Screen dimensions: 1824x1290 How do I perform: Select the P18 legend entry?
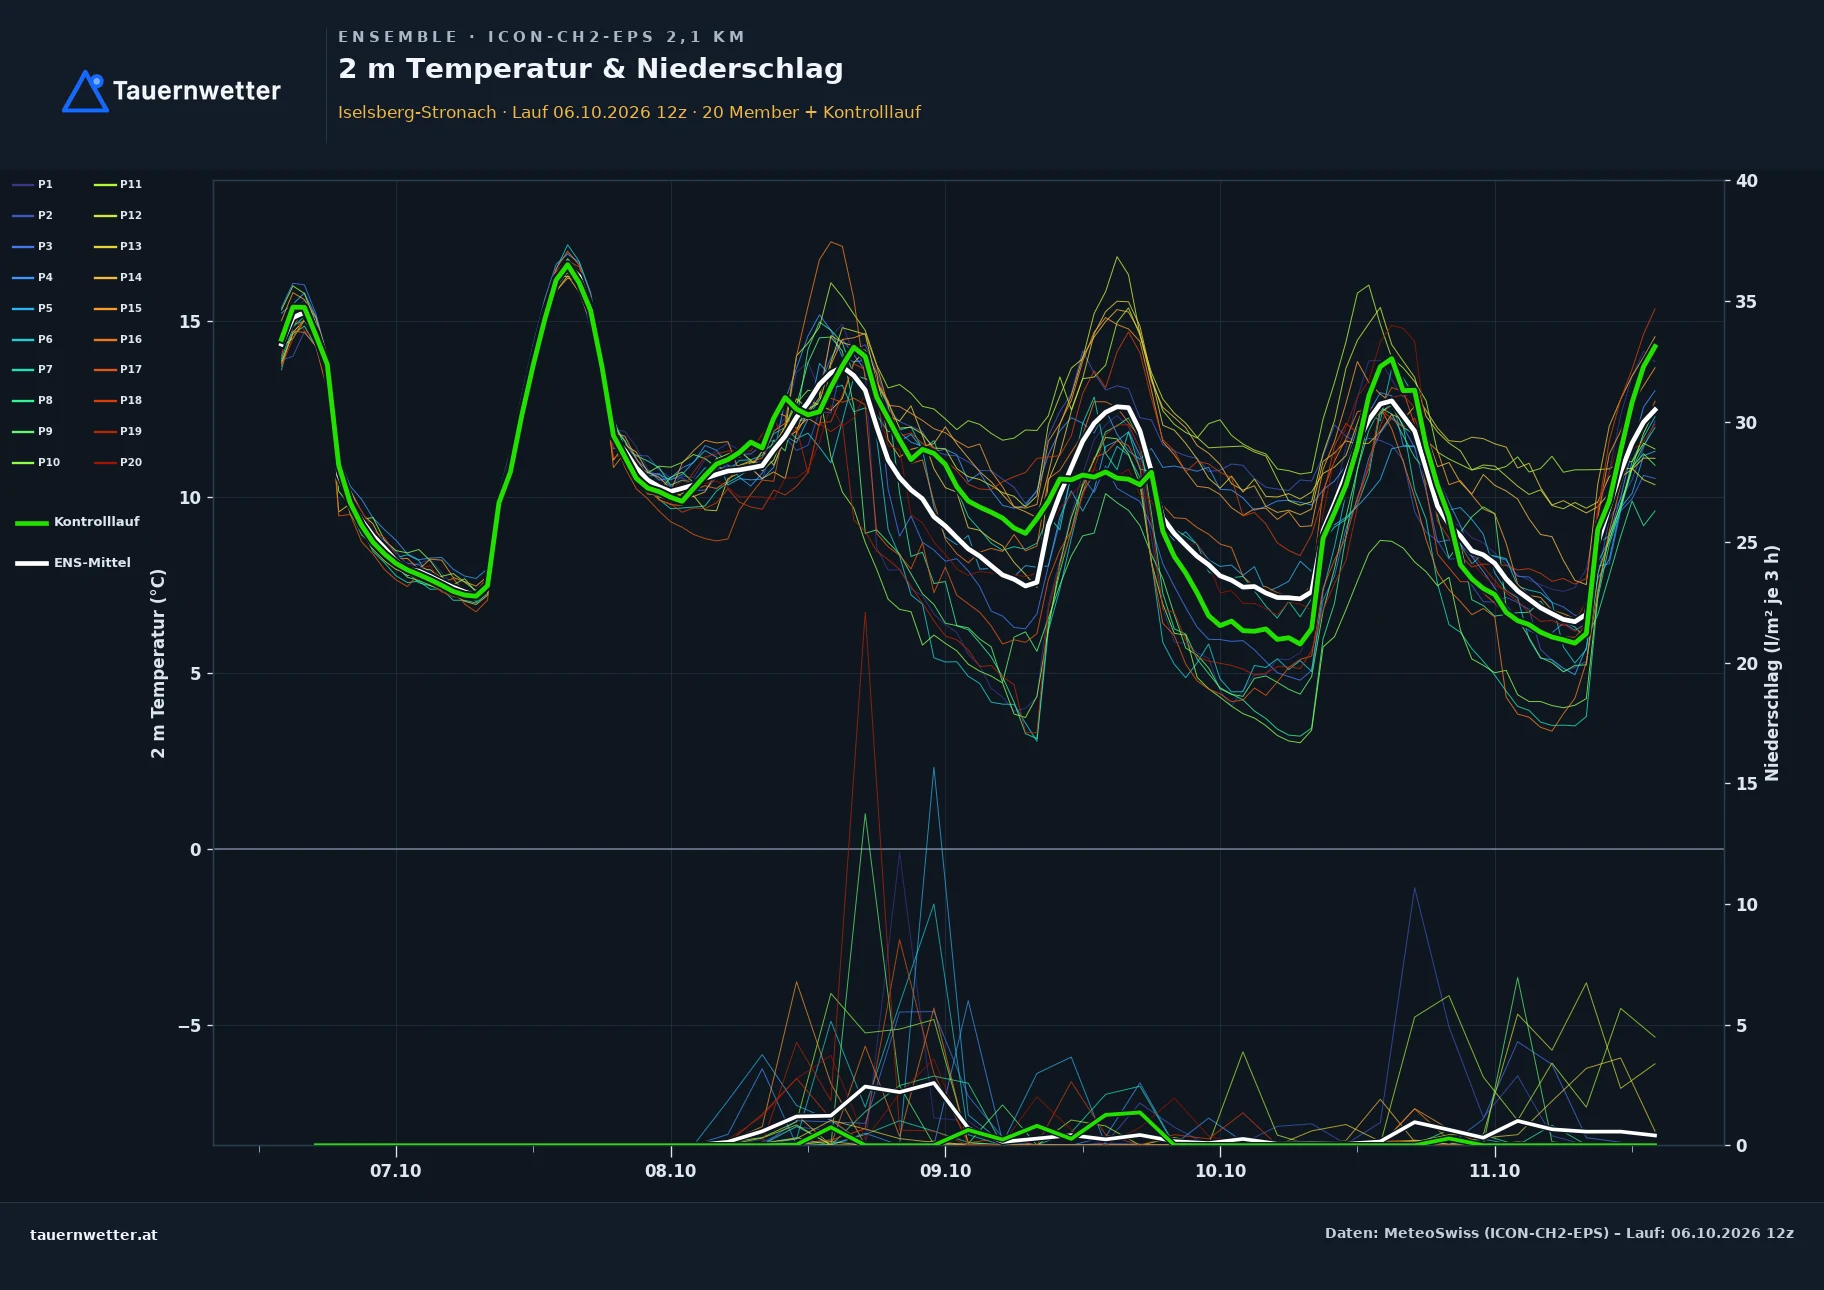[x=118, y=400]
